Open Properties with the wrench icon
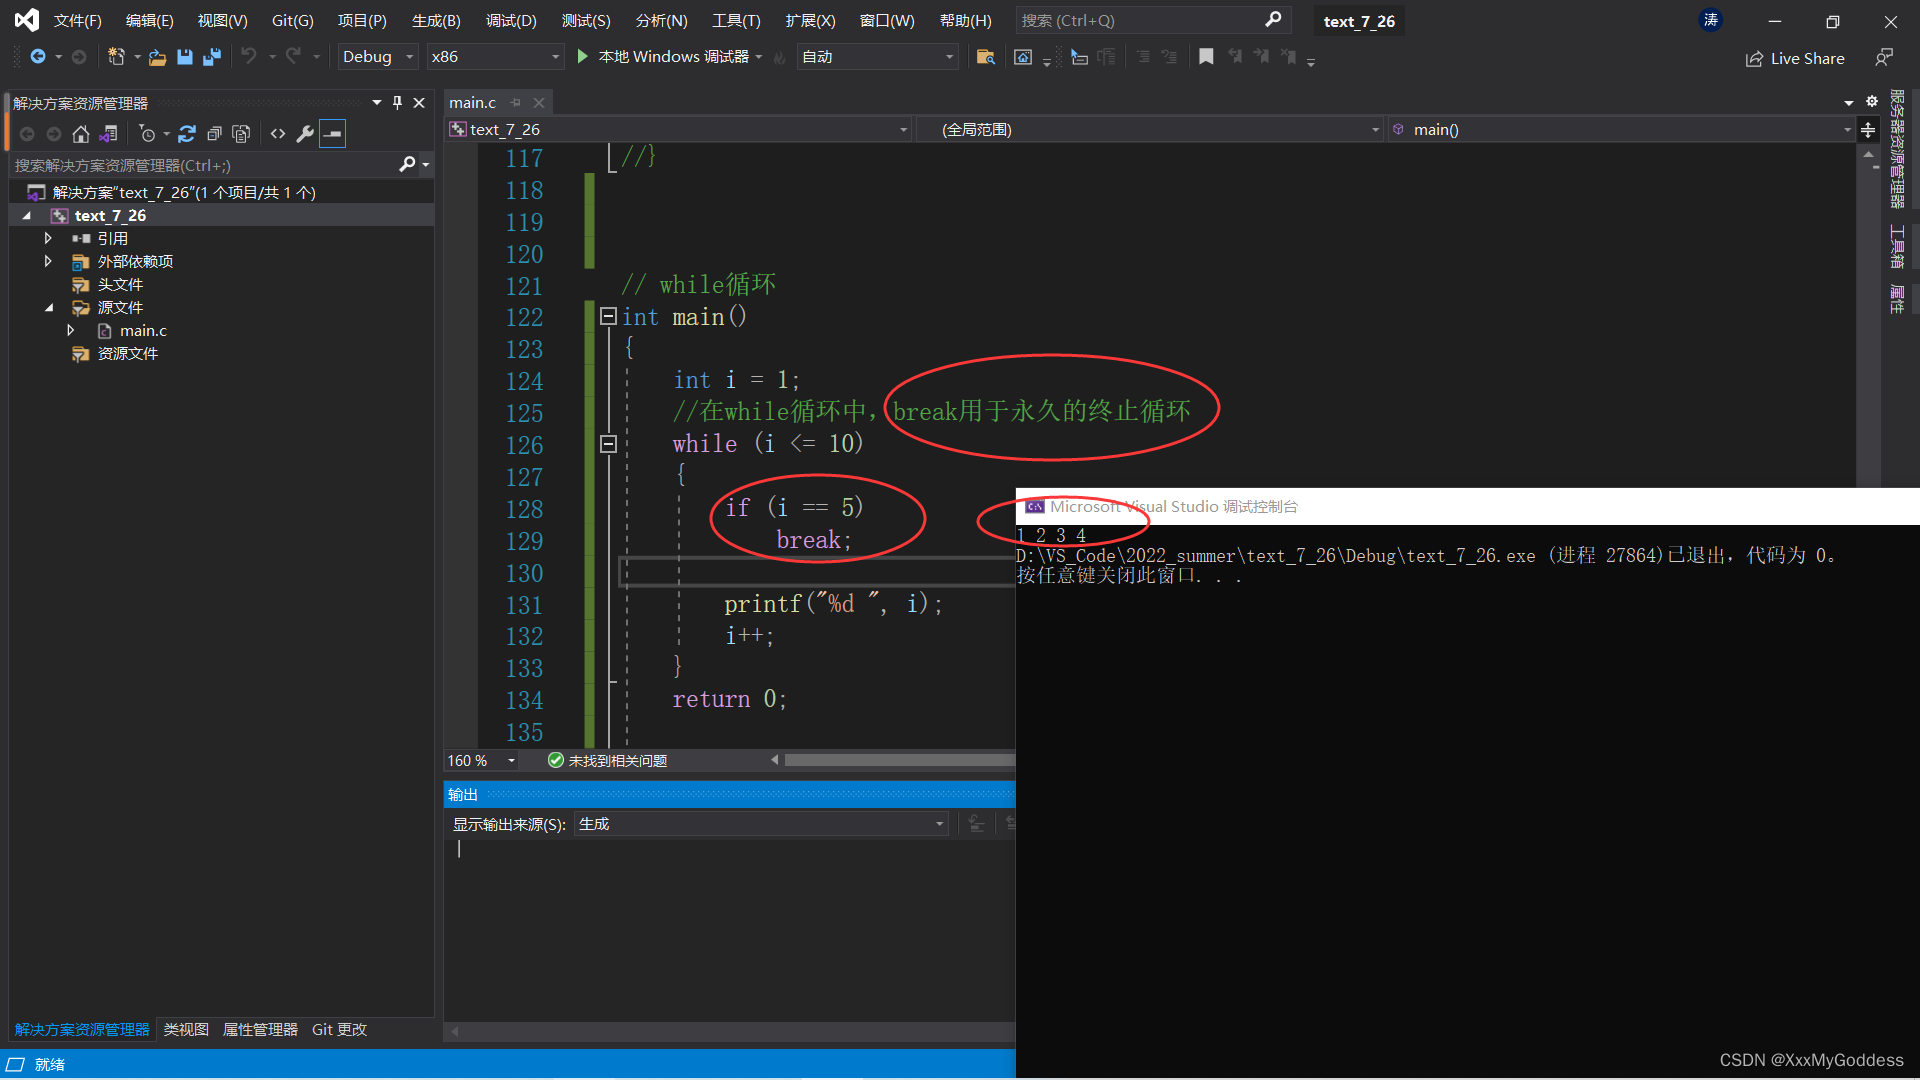Image resolution: width=1920 pixels, height=1080 pixels. [x=305, y=134]
